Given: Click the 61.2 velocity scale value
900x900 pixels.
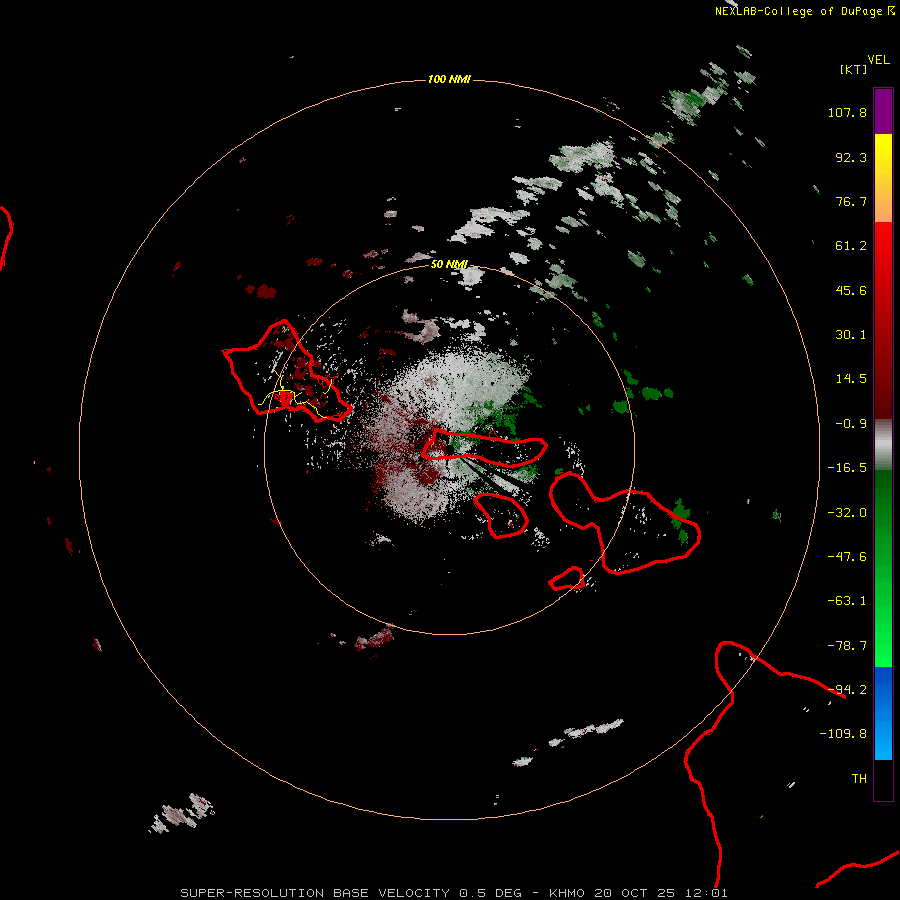Looking at the screenshot, I should (851, 246).
